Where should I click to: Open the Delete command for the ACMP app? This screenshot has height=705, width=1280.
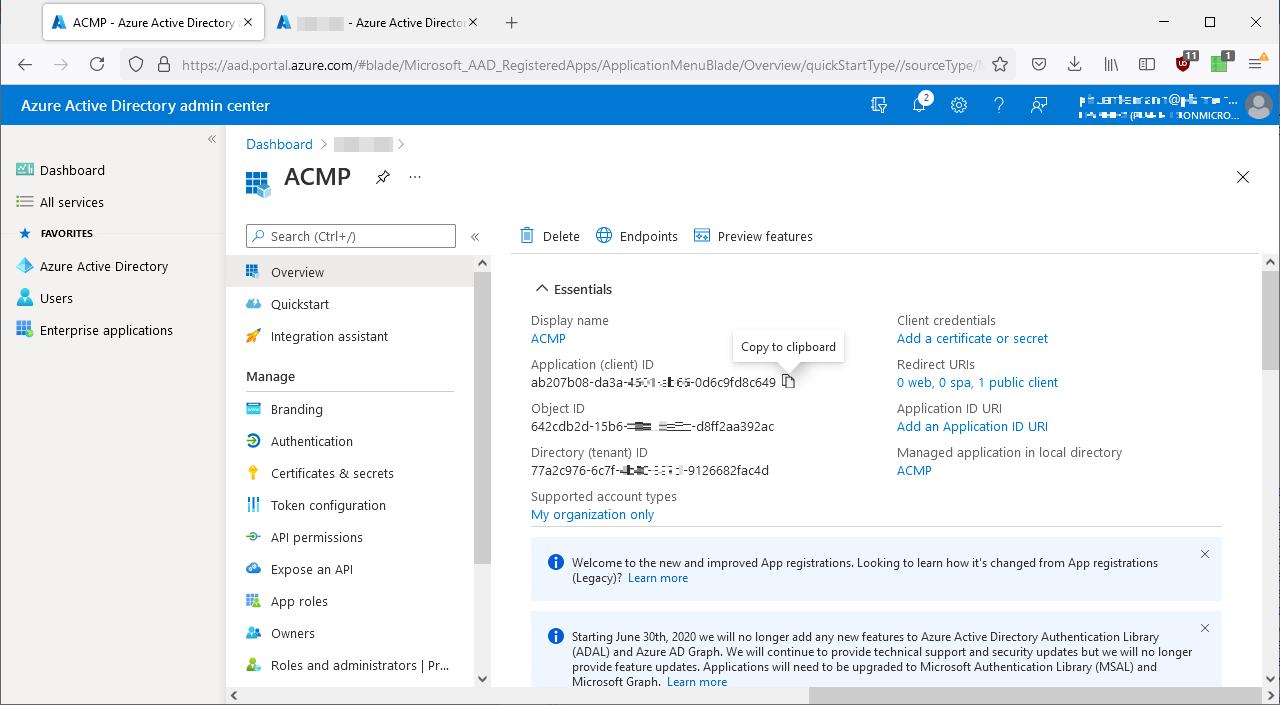pyautogui.click(x=549, y=236)
